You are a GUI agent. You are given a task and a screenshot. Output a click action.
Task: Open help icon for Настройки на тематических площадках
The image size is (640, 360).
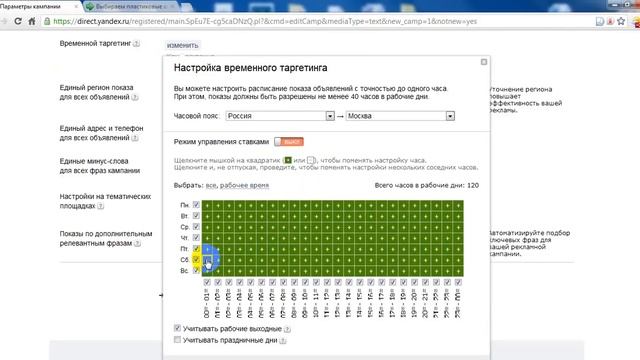pyautogui.click(x=100, y=206)
